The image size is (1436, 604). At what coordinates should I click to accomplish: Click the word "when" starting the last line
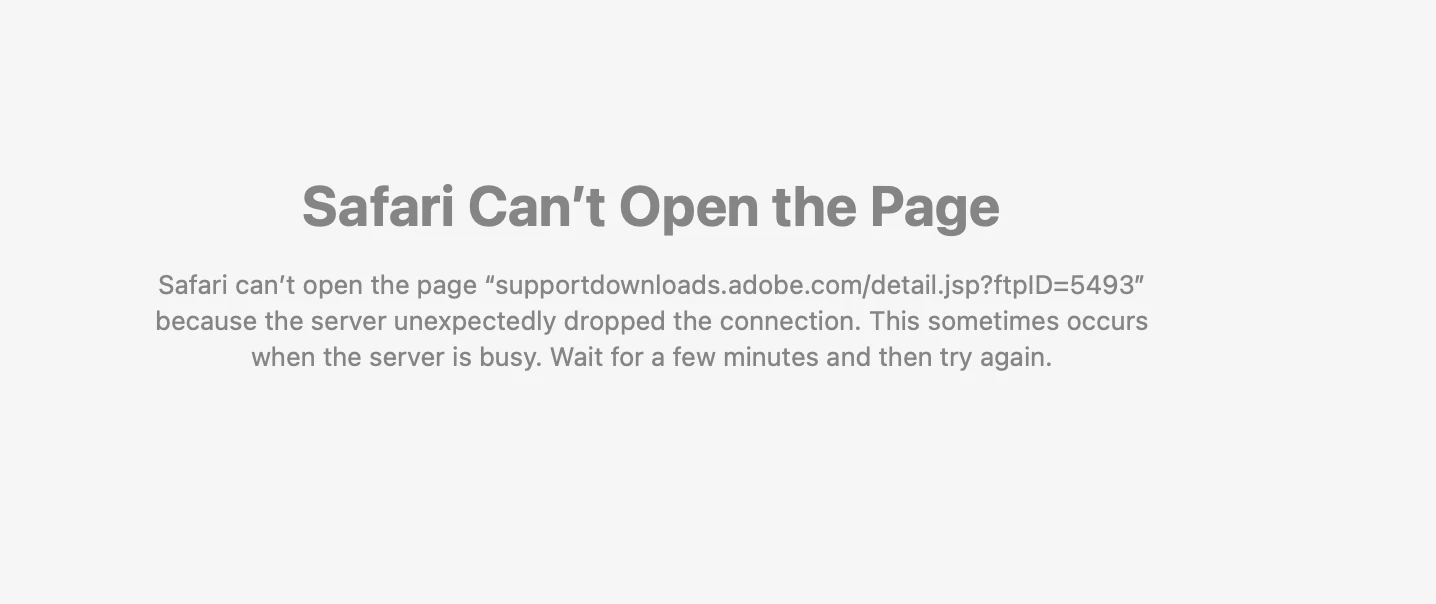click(x=283, y=357)
